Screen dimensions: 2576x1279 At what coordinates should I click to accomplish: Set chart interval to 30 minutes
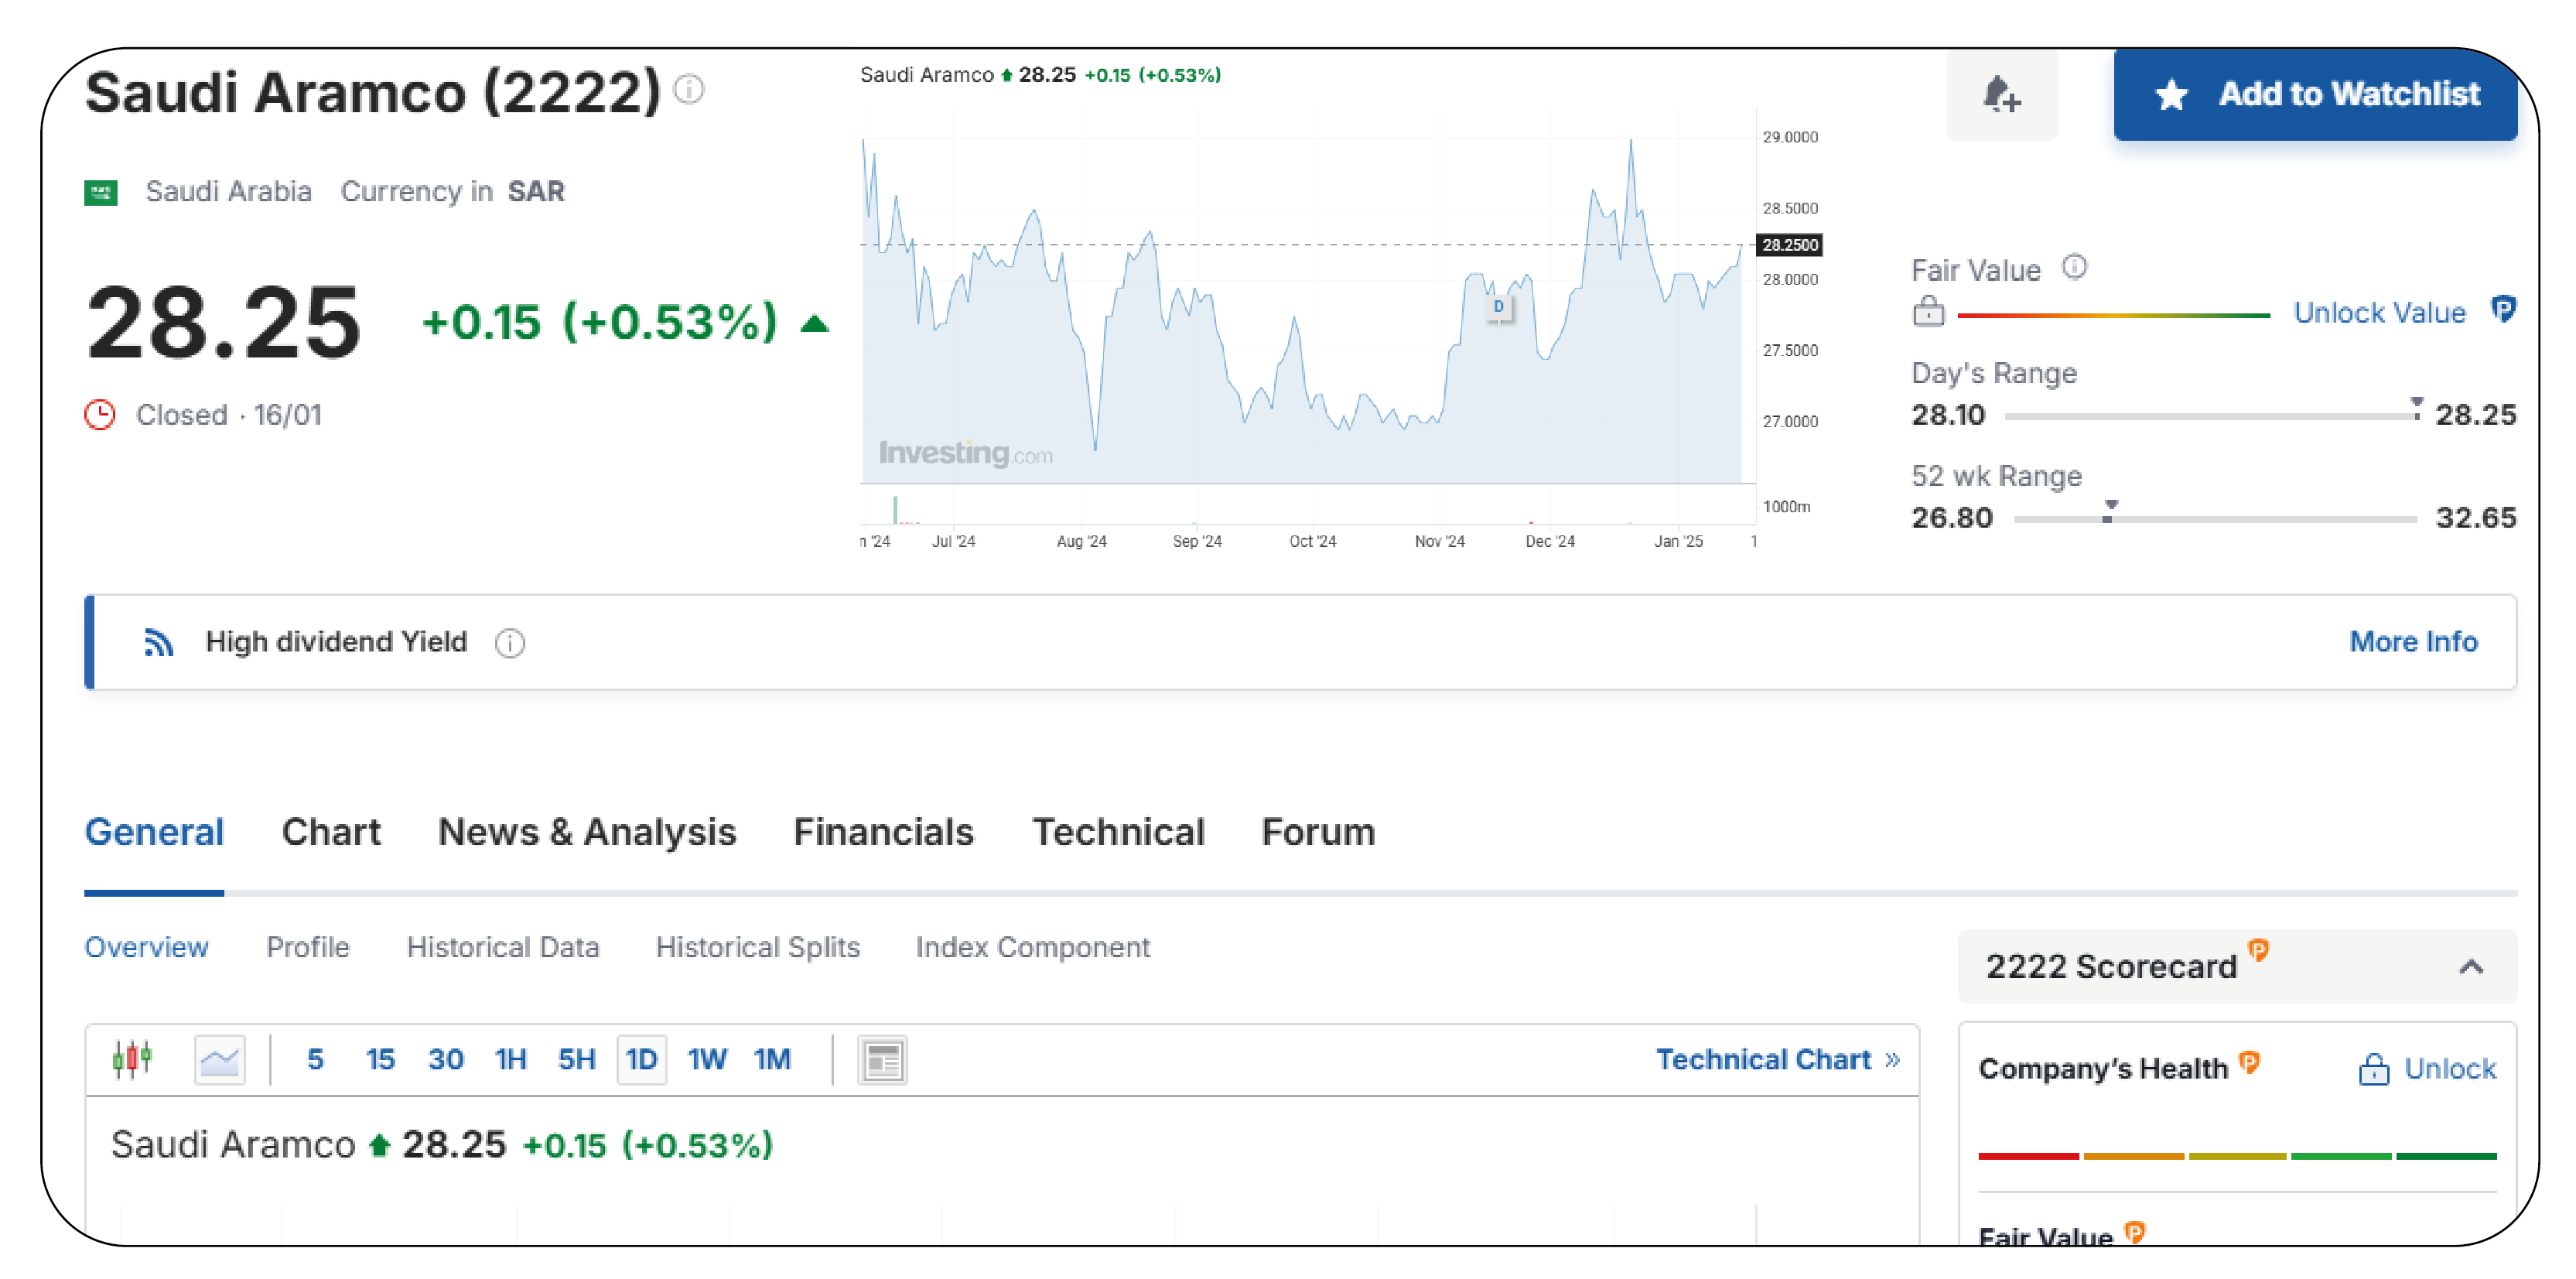[446, 1060]
